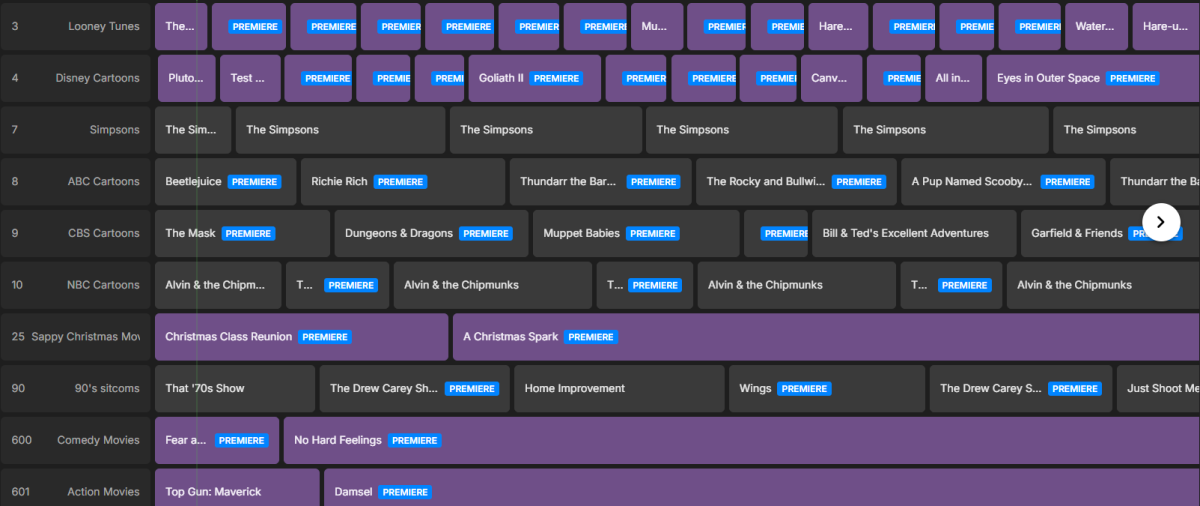Open Fear a... comedy movie block

pyautogui.click(x=217, y=440)
